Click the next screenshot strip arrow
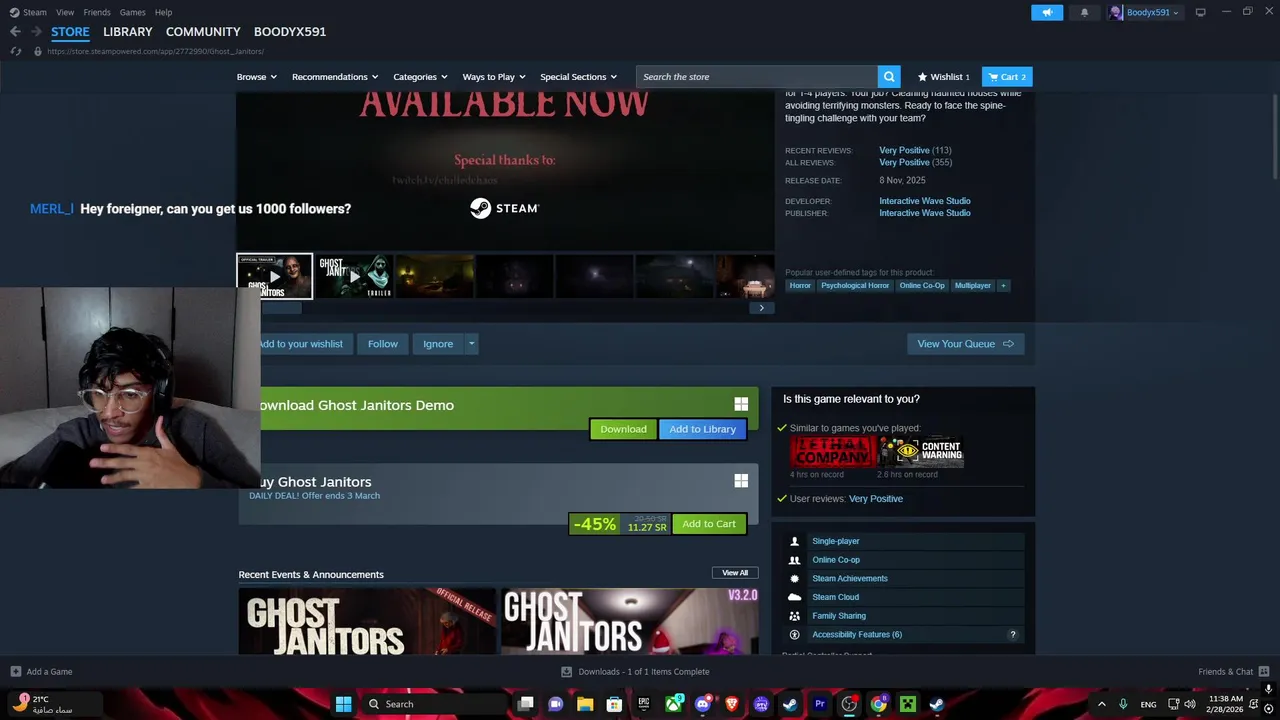This screenshot has width=1280, height=720. coord(761,308)
